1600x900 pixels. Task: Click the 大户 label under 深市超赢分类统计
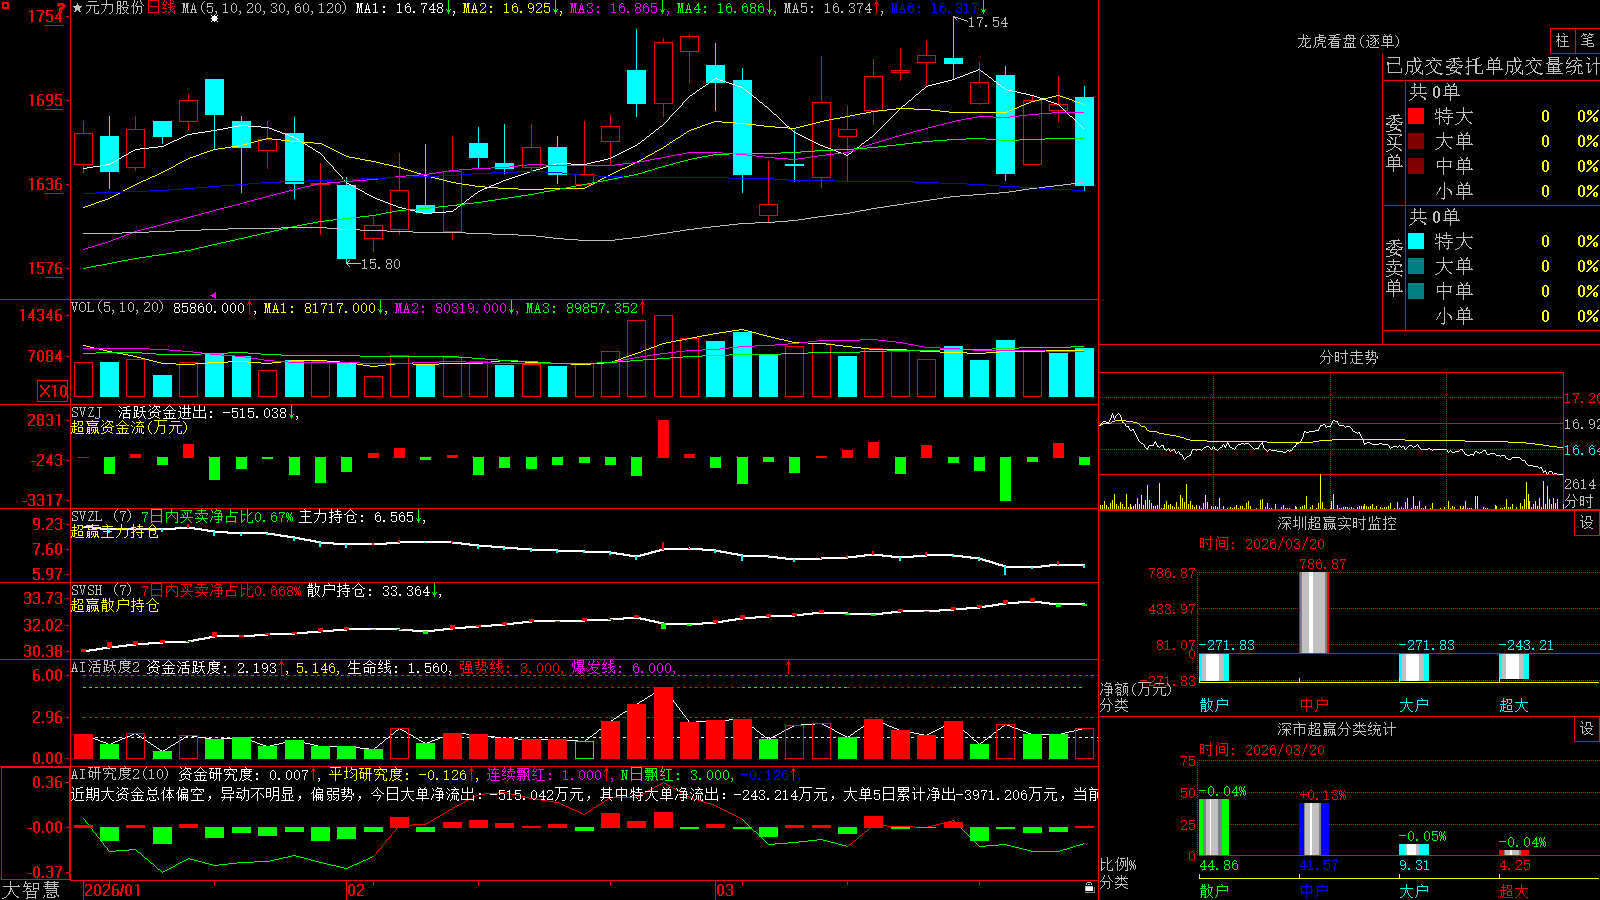pyautogui.click(x=1414, y=890)
